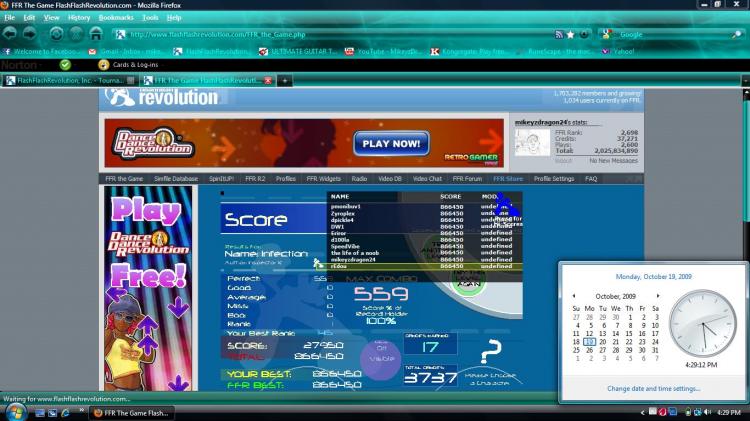
Task: Open a new tab with the plus button
Action: [x=285, y=80]
